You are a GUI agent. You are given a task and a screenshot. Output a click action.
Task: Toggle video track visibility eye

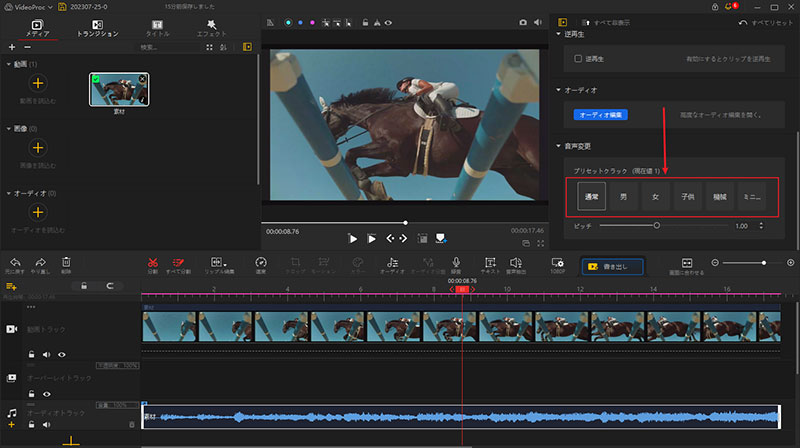(62, 355)
